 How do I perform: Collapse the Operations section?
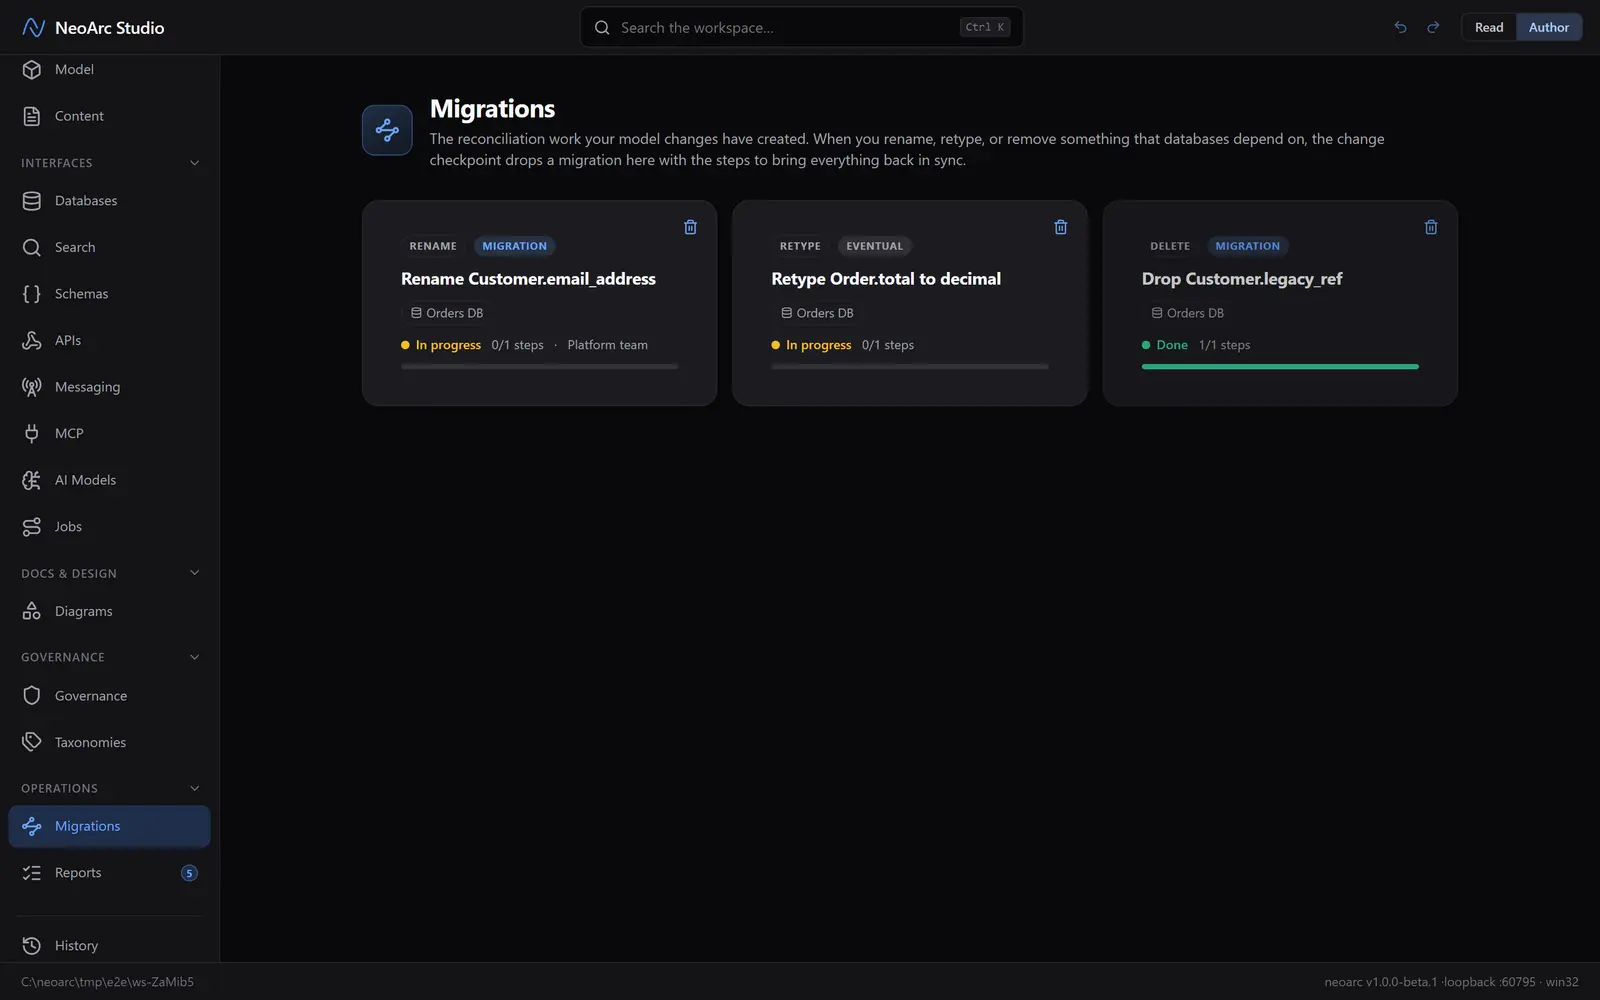point(195,788)
